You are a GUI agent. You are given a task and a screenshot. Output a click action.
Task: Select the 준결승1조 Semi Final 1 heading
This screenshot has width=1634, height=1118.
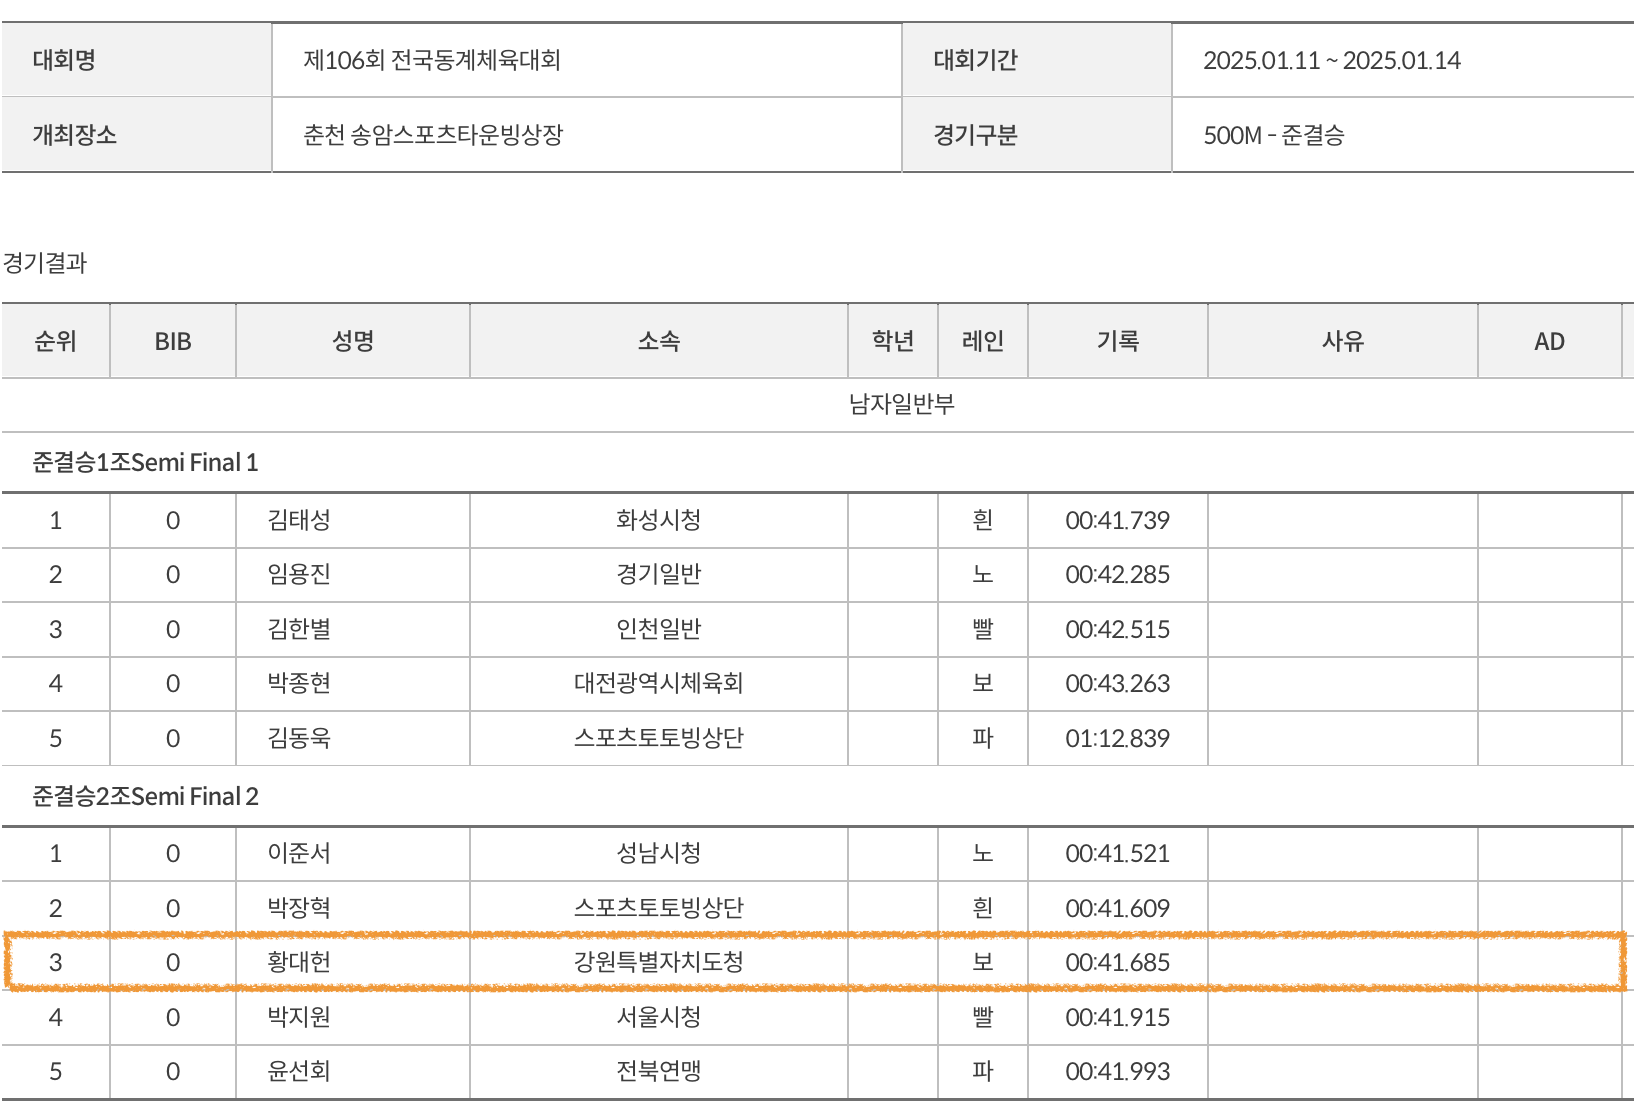pos(145,462)
